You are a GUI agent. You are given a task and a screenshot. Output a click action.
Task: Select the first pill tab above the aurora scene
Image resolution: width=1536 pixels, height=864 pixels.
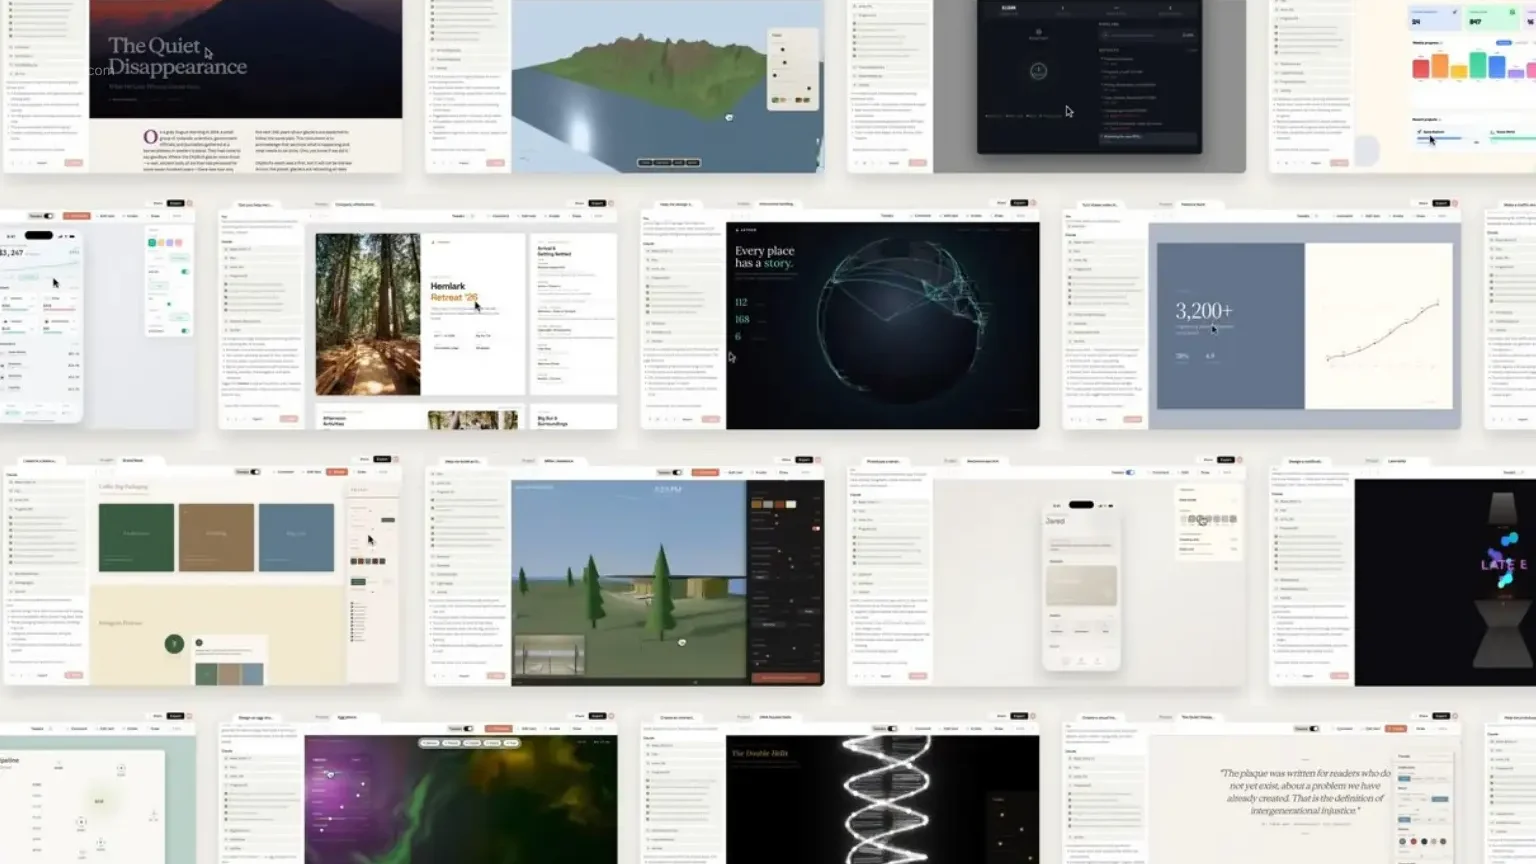[430, 743]
